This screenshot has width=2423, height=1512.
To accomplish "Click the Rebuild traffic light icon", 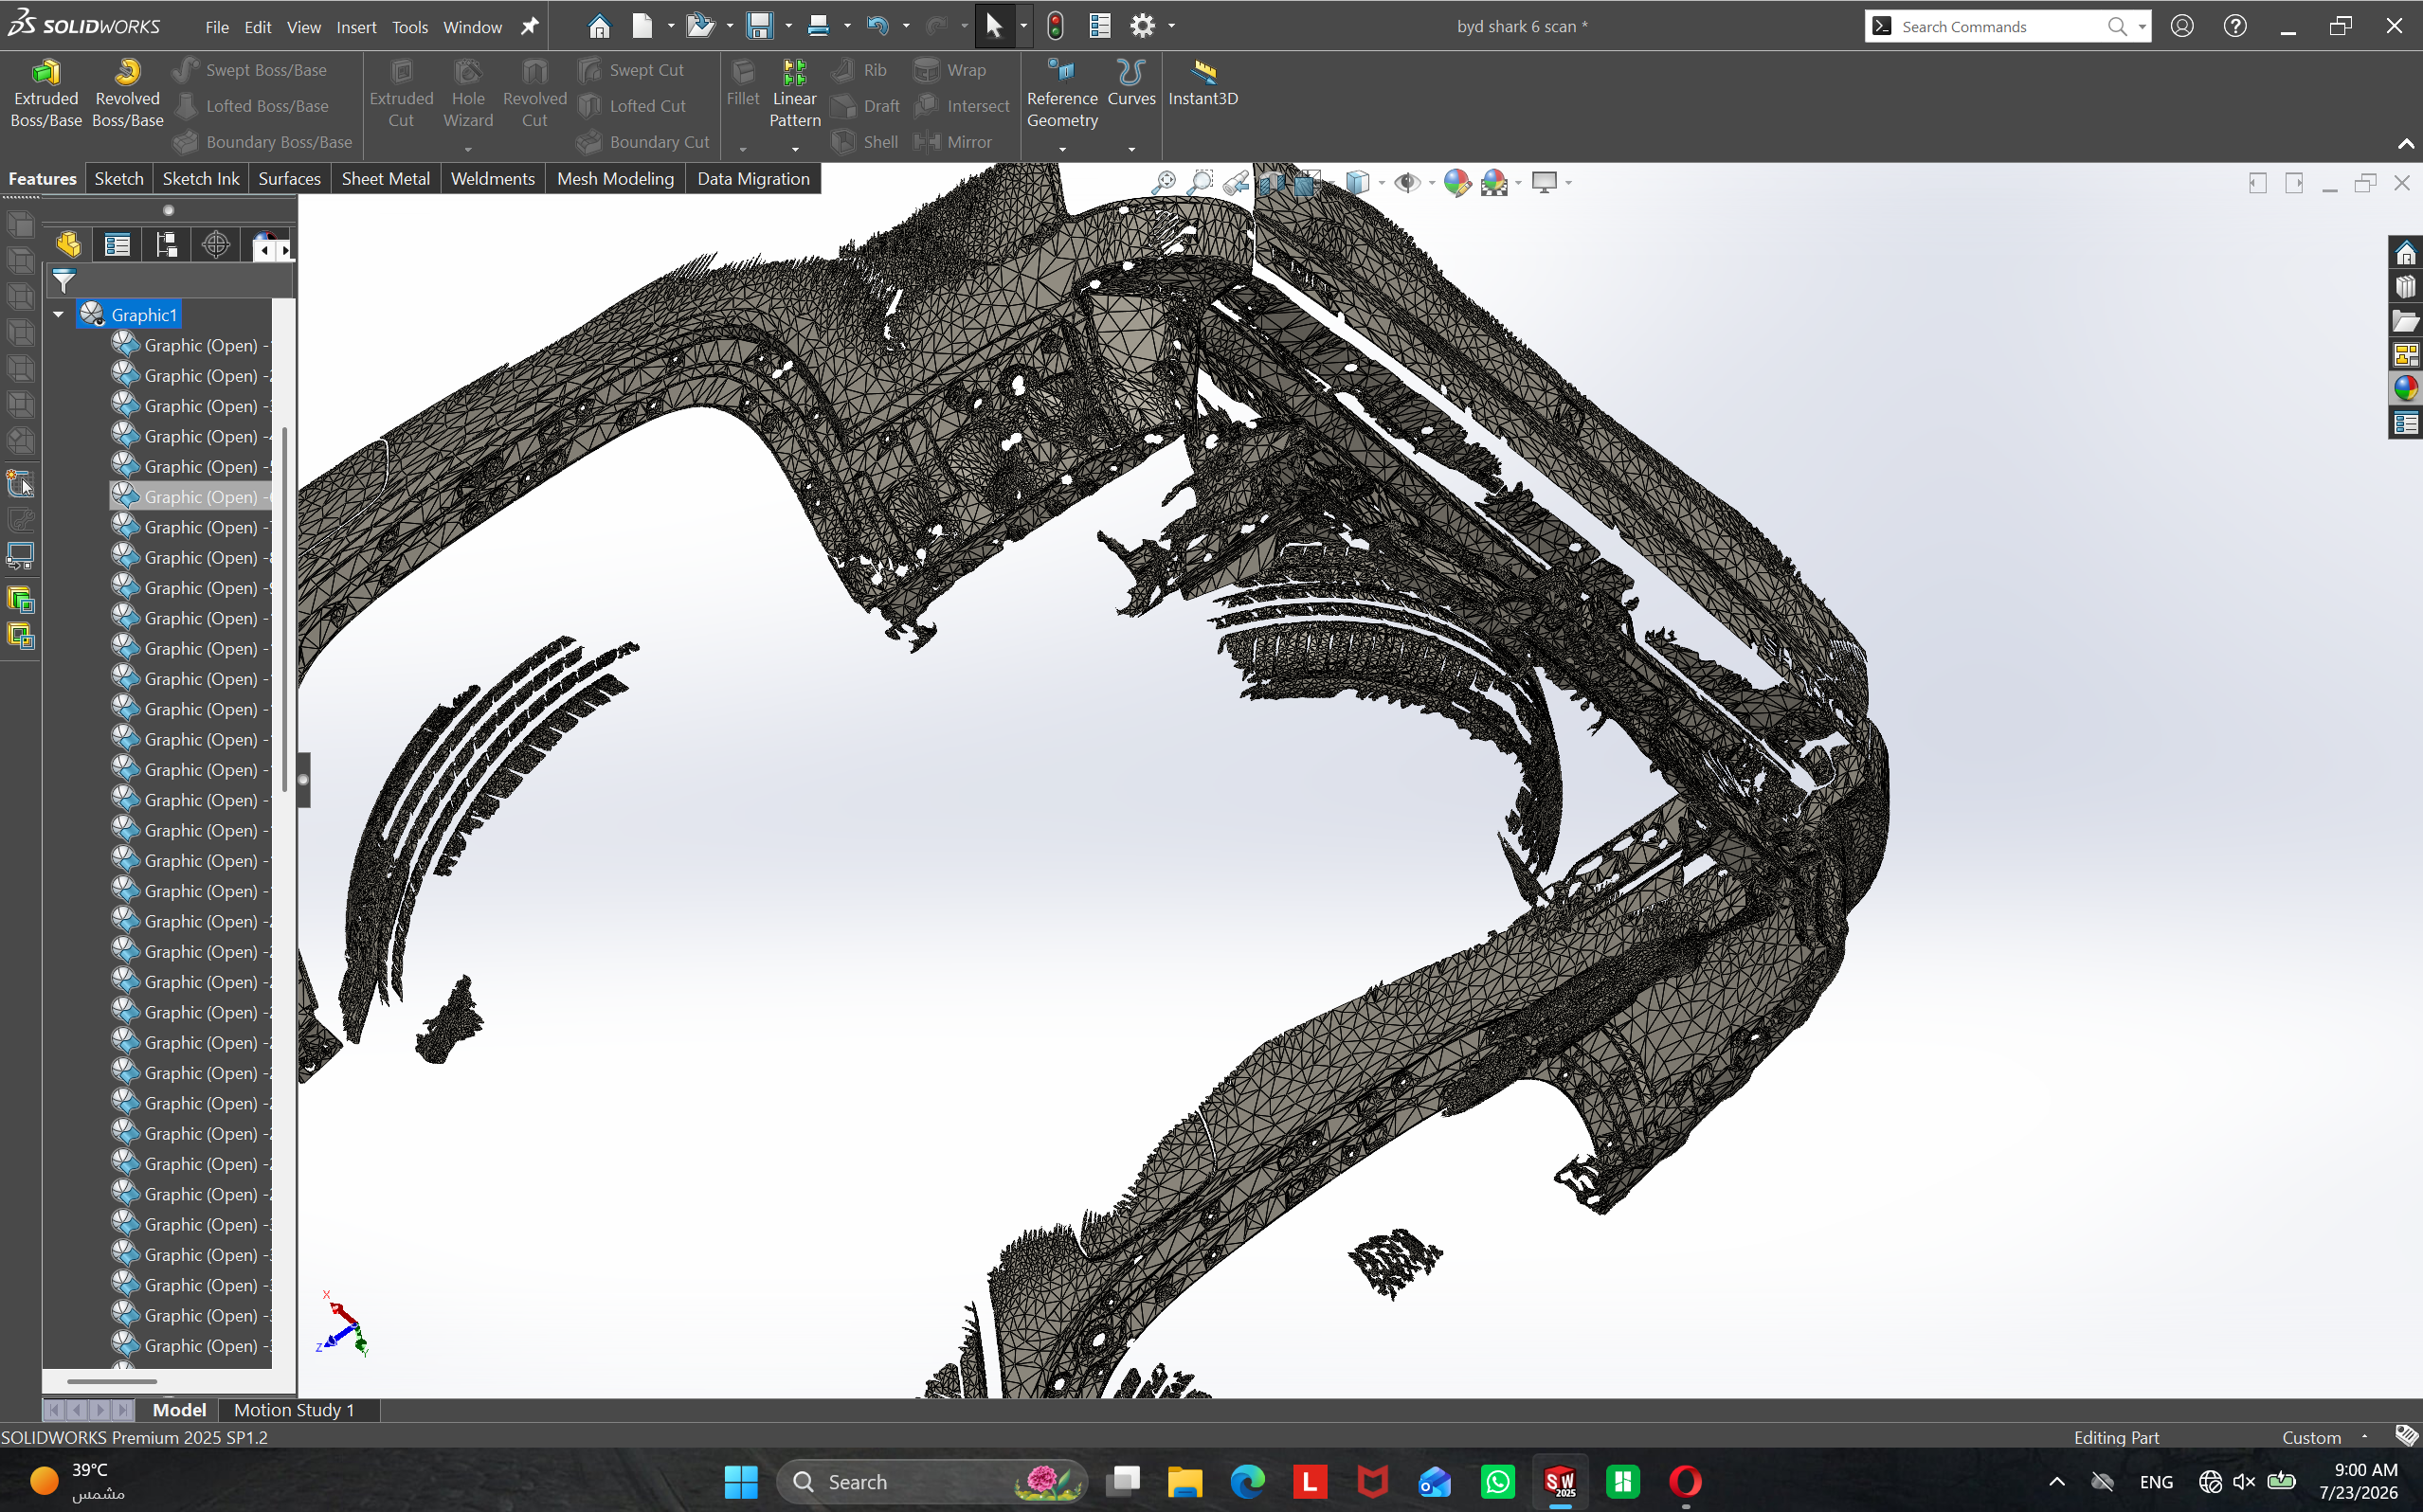I will [x=1055, y=26].
